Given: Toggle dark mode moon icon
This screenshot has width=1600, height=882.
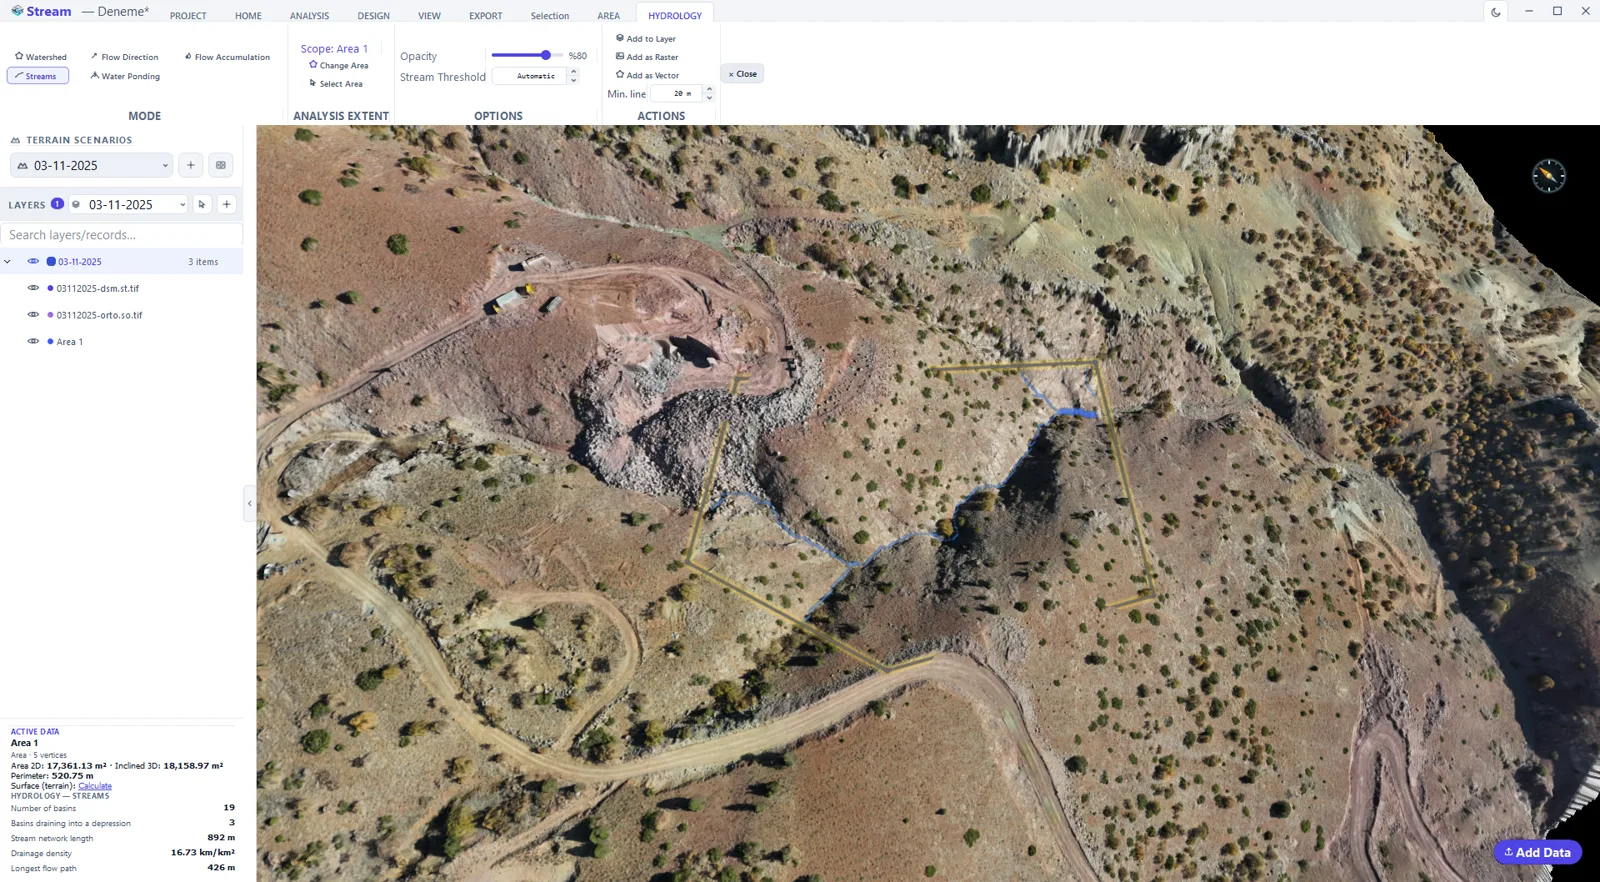Looking at the screenshot, I should [x=1496, y=12].
